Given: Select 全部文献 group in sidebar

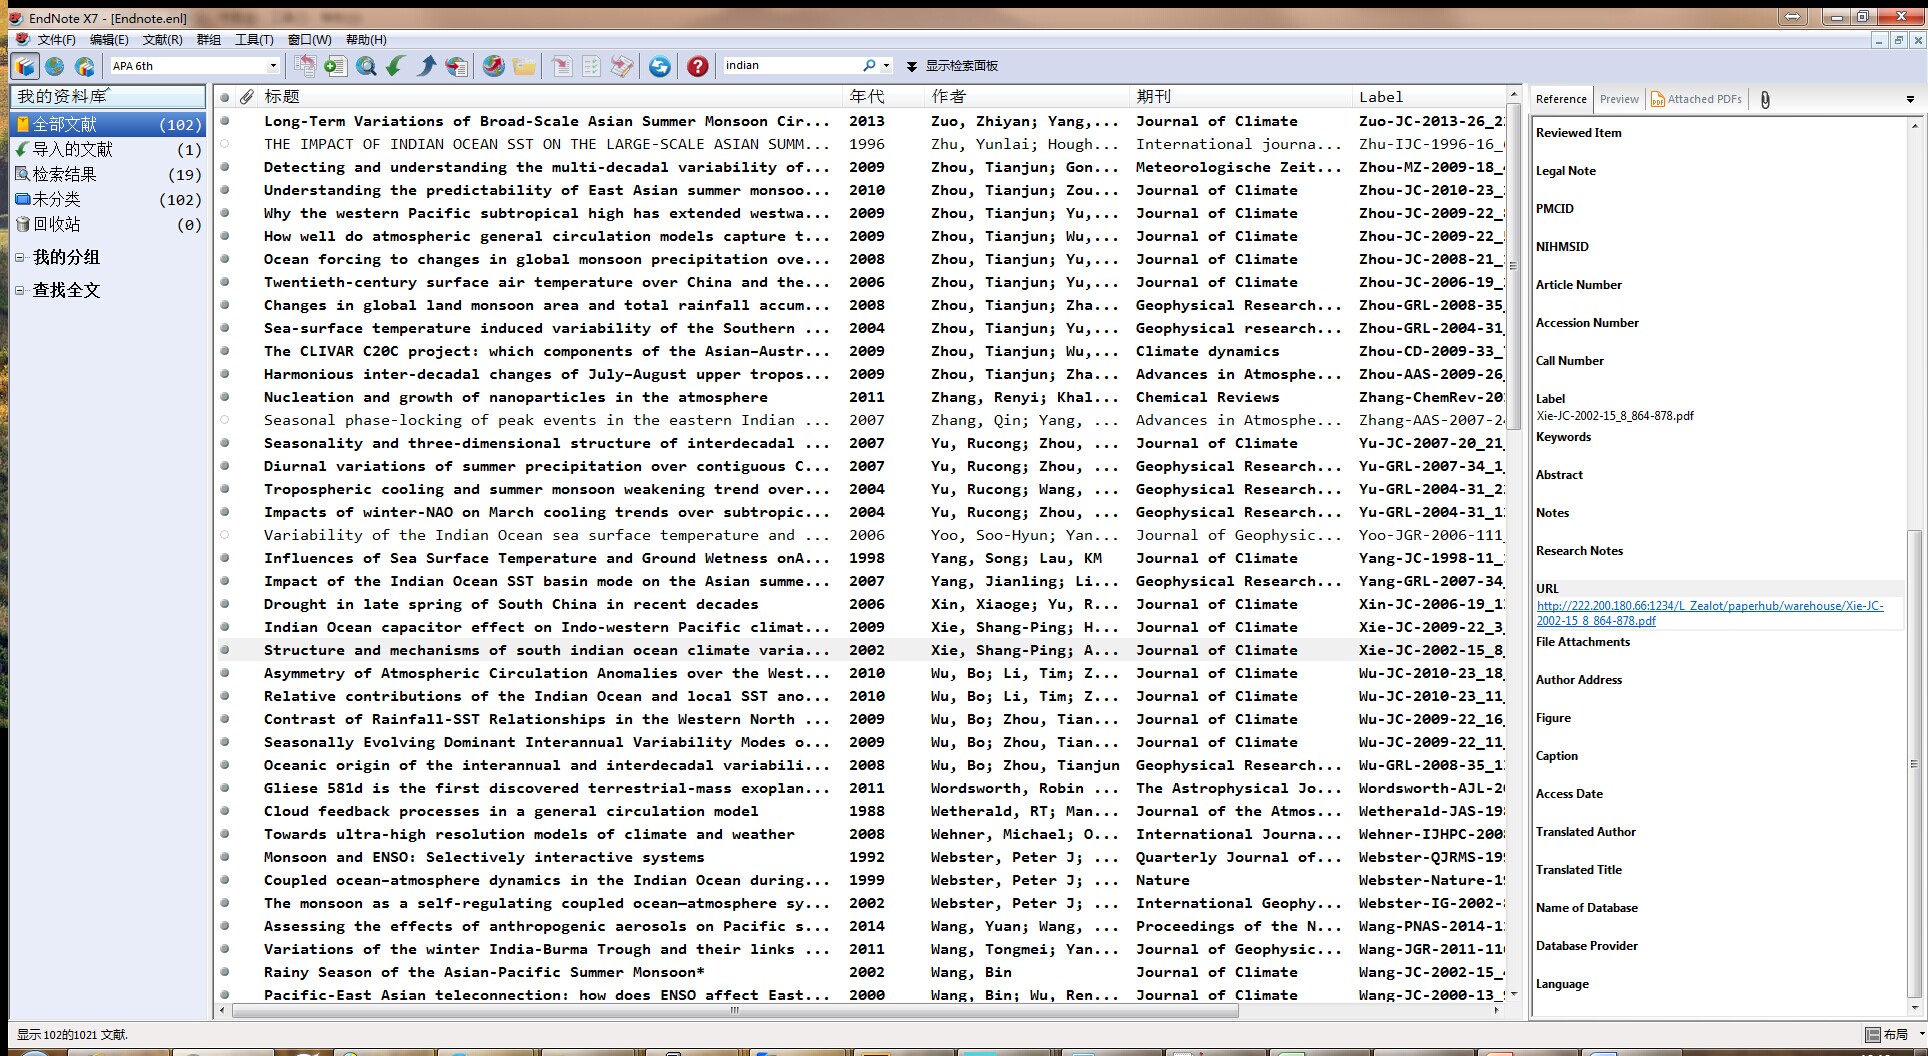Looking at the screenshot, I should [108, 125].
